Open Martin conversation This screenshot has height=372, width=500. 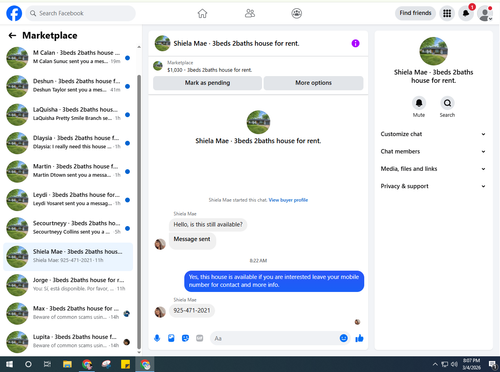click(x=68, y=171)
